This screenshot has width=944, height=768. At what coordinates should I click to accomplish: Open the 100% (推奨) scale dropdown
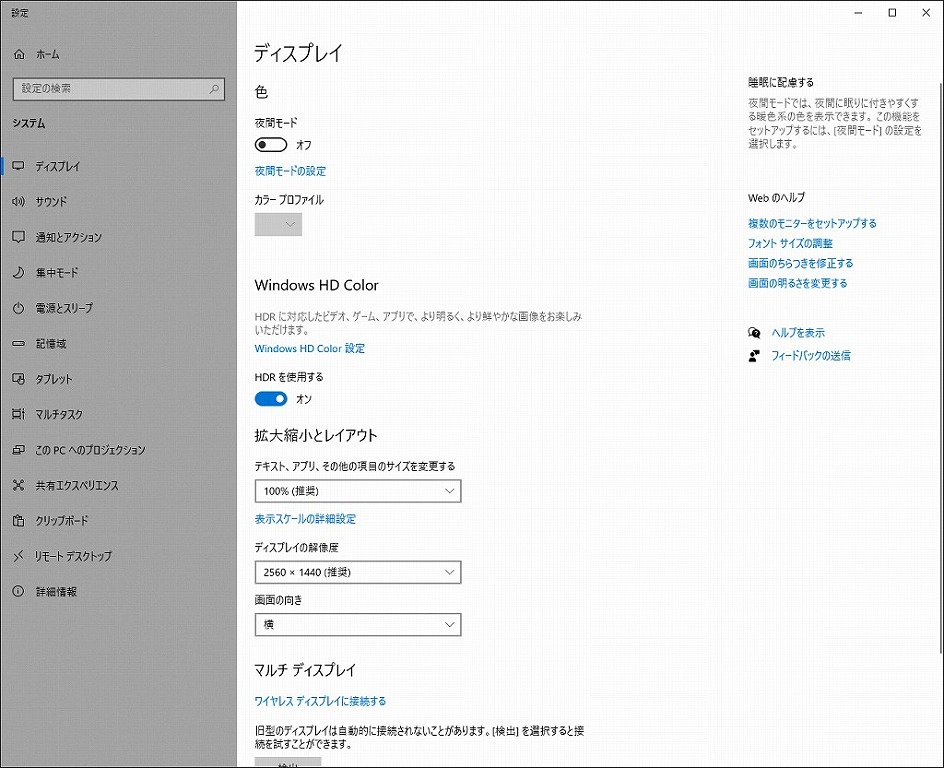(x=358, y=491)
